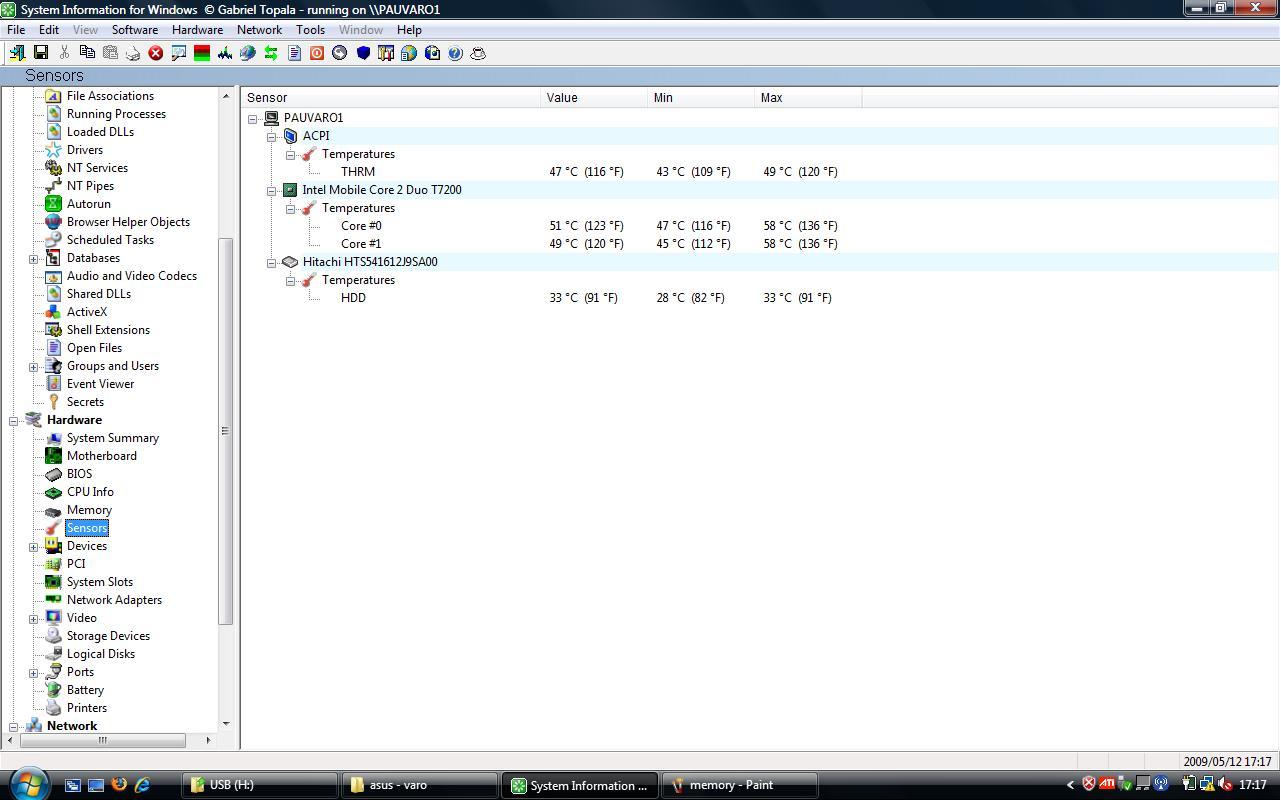Click the ATI tray icon
The width and height of the screenshot is (1281, 800).
pos(1107,784)
